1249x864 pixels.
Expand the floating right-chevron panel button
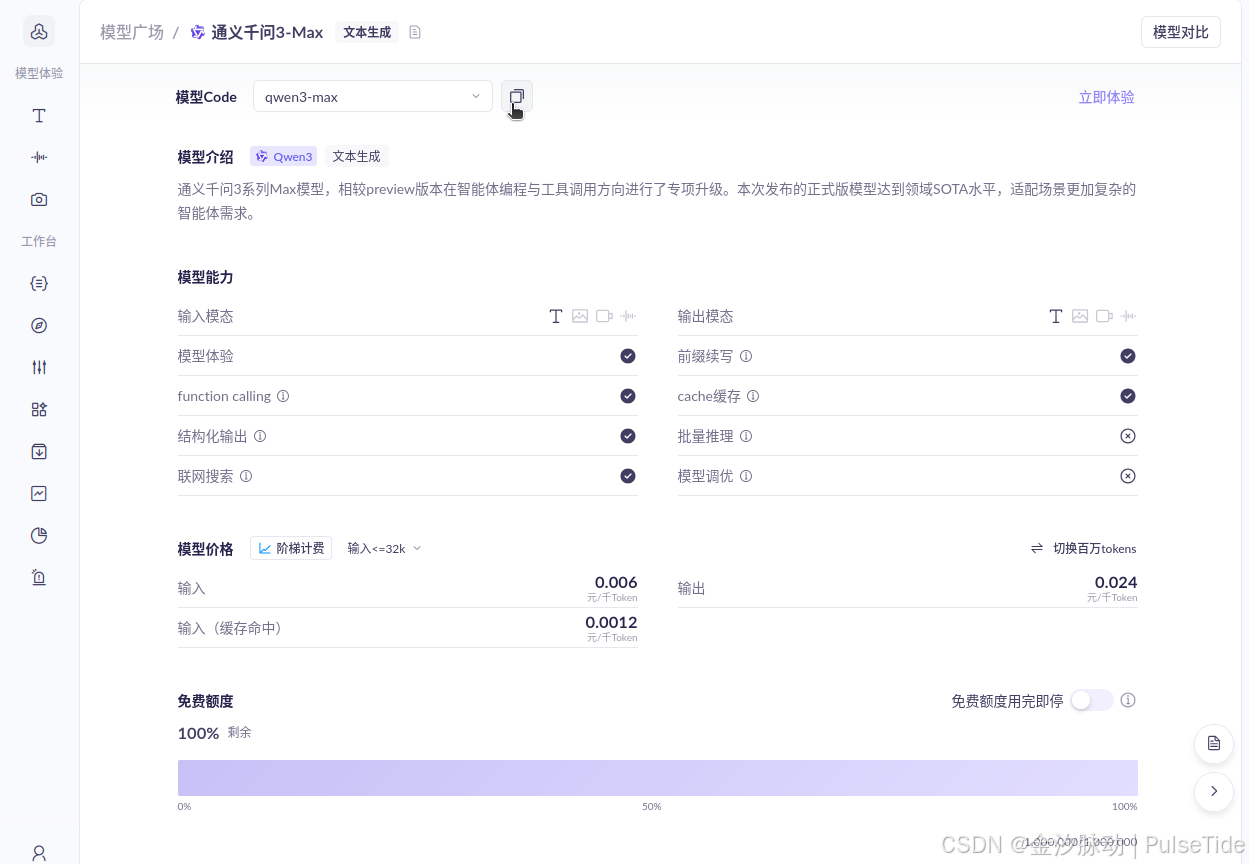1214,791
